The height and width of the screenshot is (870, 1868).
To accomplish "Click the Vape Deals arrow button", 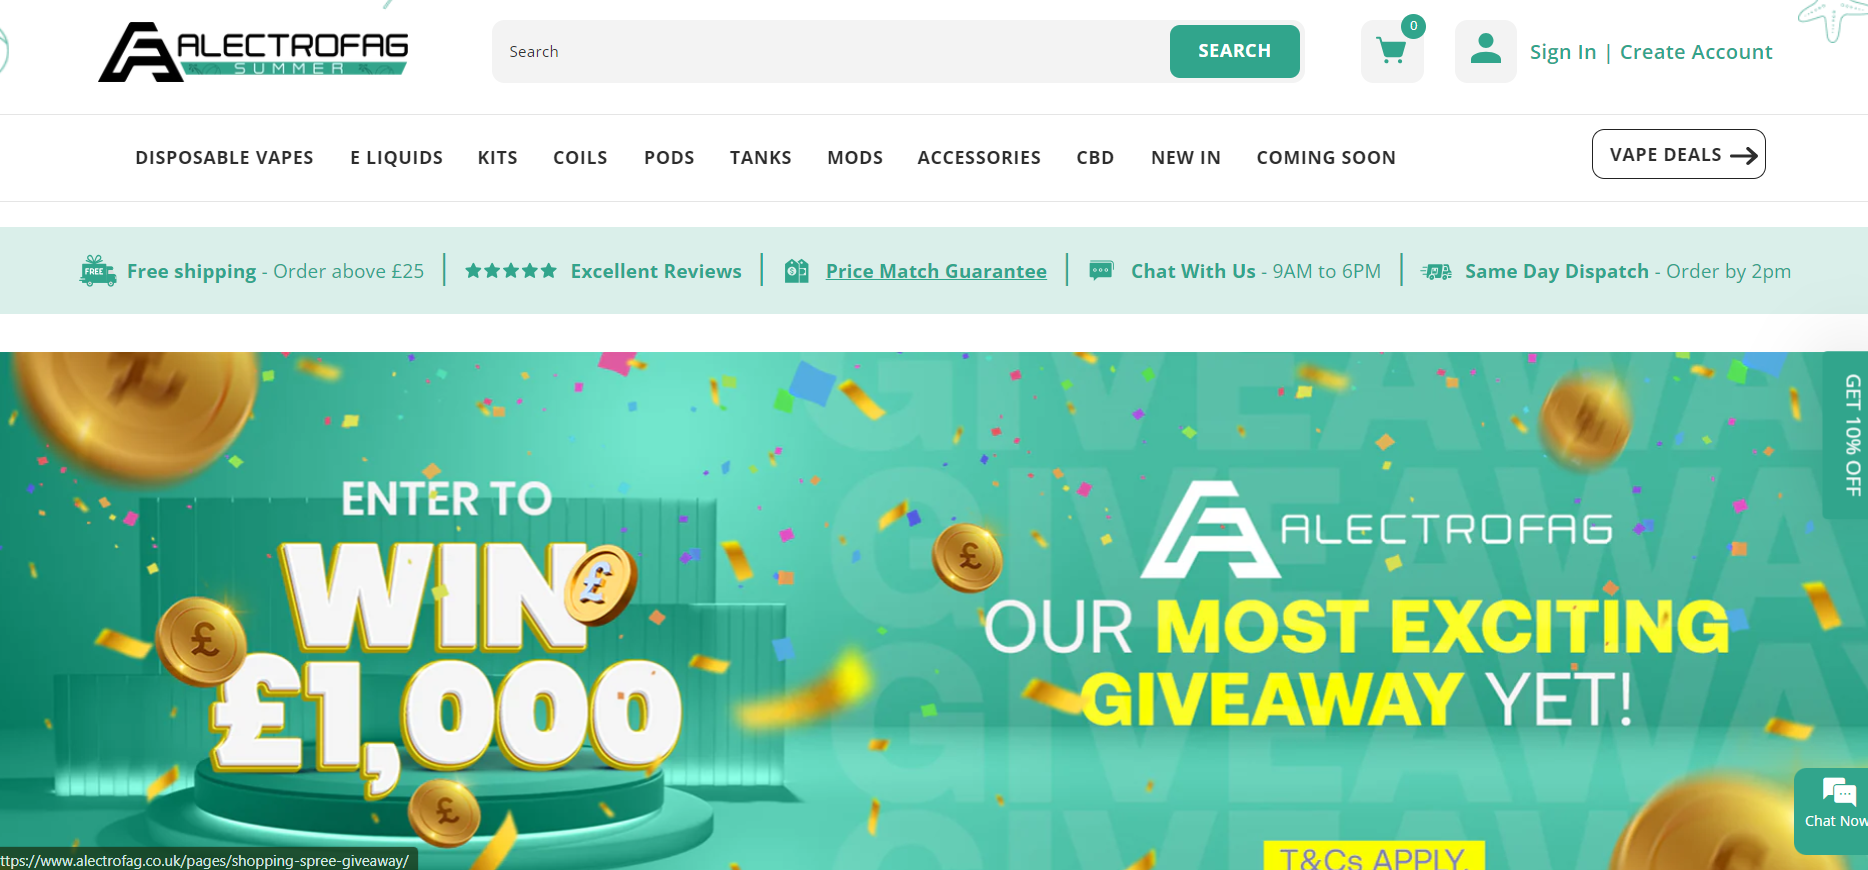I will coord(1678,154).
